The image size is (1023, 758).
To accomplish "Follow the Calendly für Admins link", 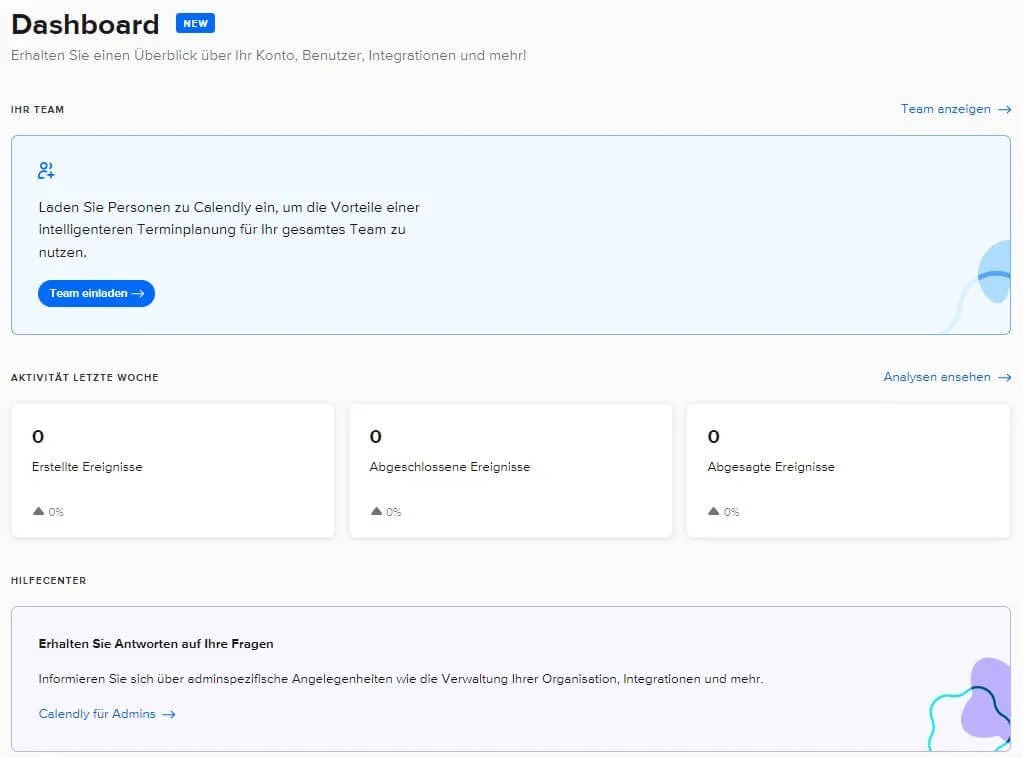I will 107,714.
